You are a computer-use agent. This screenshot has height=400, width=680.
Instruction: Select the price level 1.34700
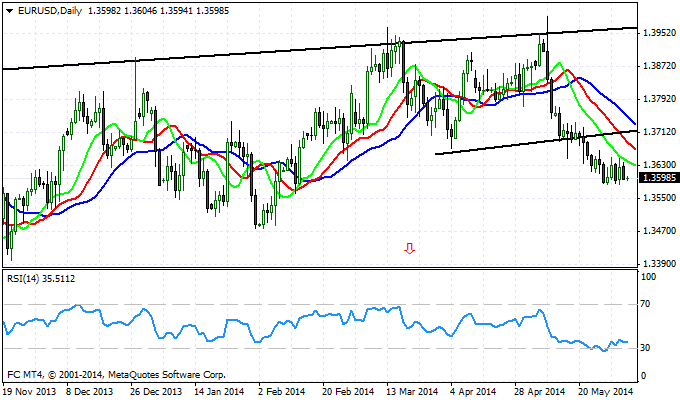click(659, 231)
